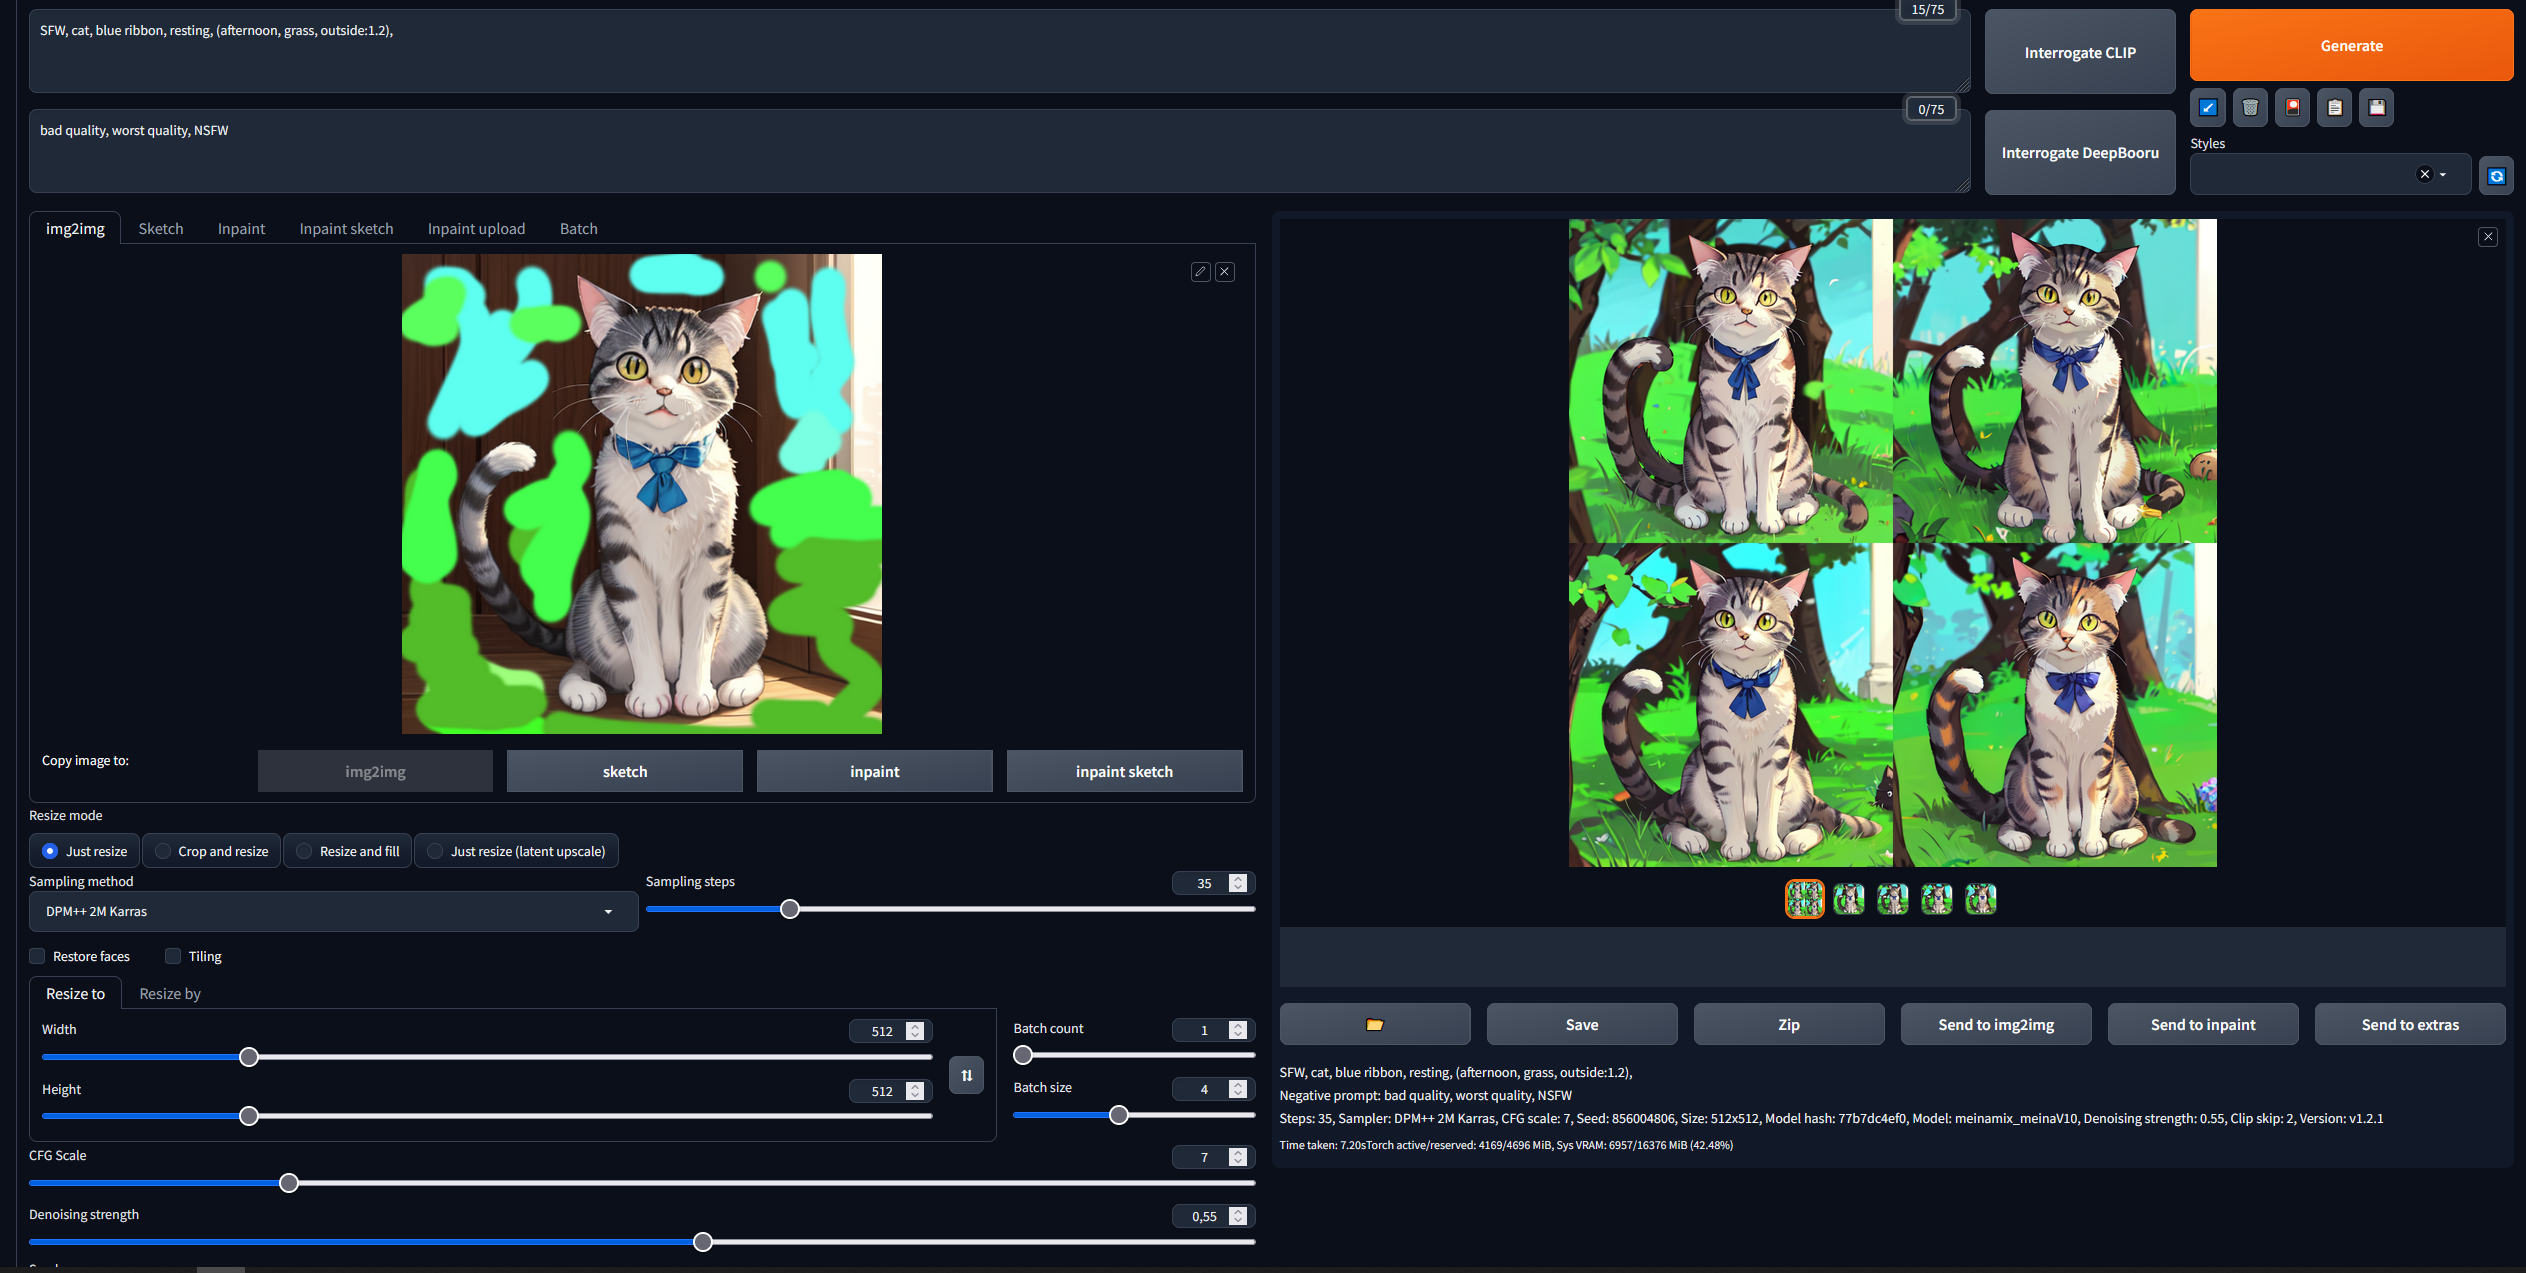Viewport: 2526px width, 1273px height.
Task: Enable the Tiling checkbox
Action: pyautogui.click(x=172, y=956)
